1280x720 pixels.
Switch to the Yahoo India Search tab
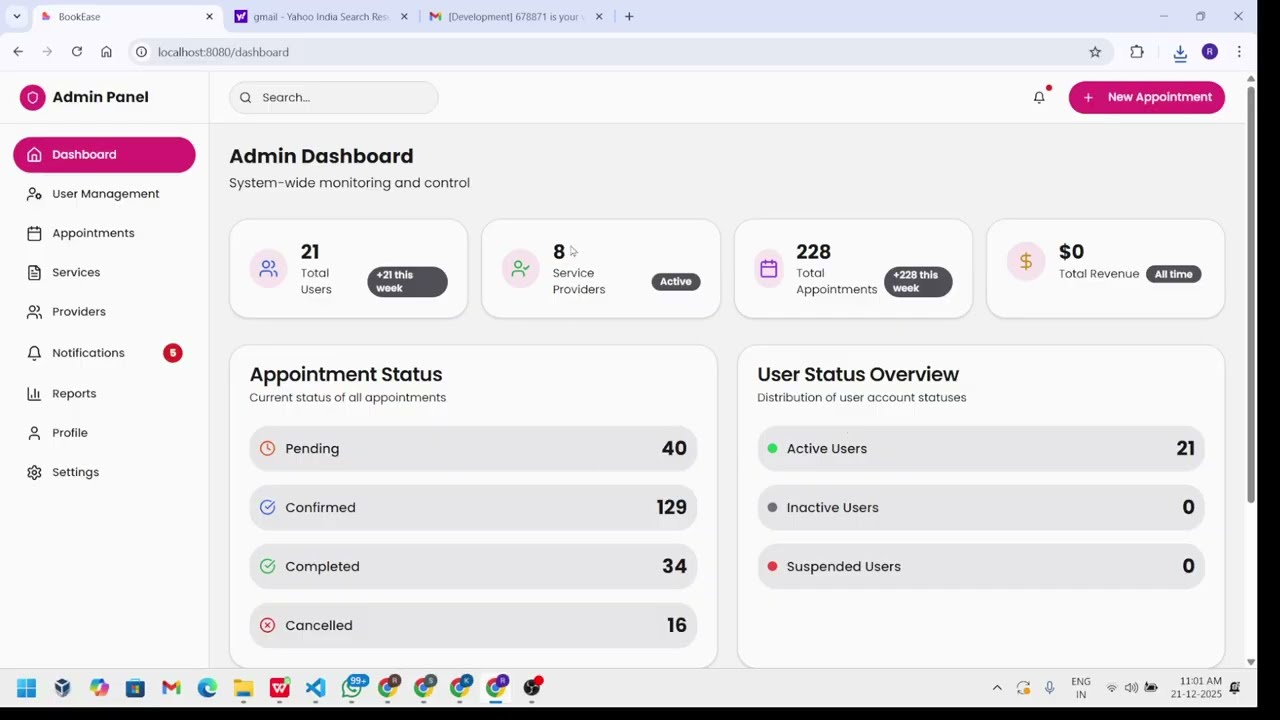320,17
